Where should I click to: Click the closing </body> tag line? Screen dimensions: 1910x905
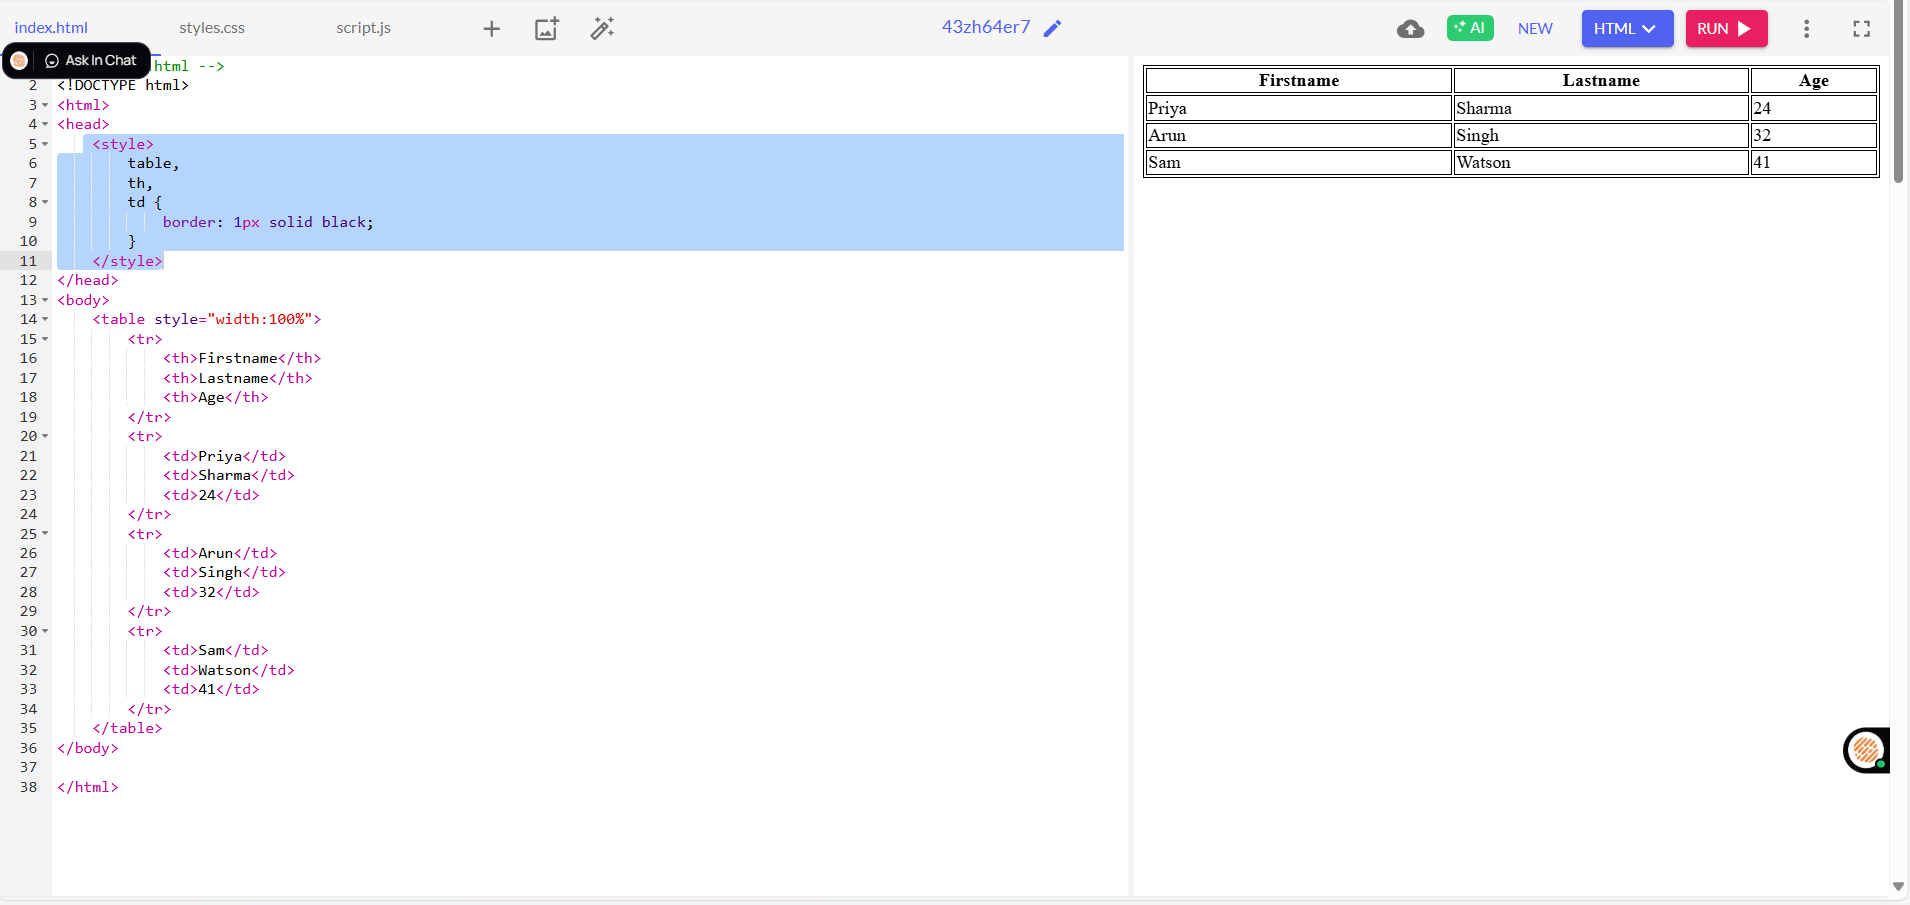click(88, 749)
